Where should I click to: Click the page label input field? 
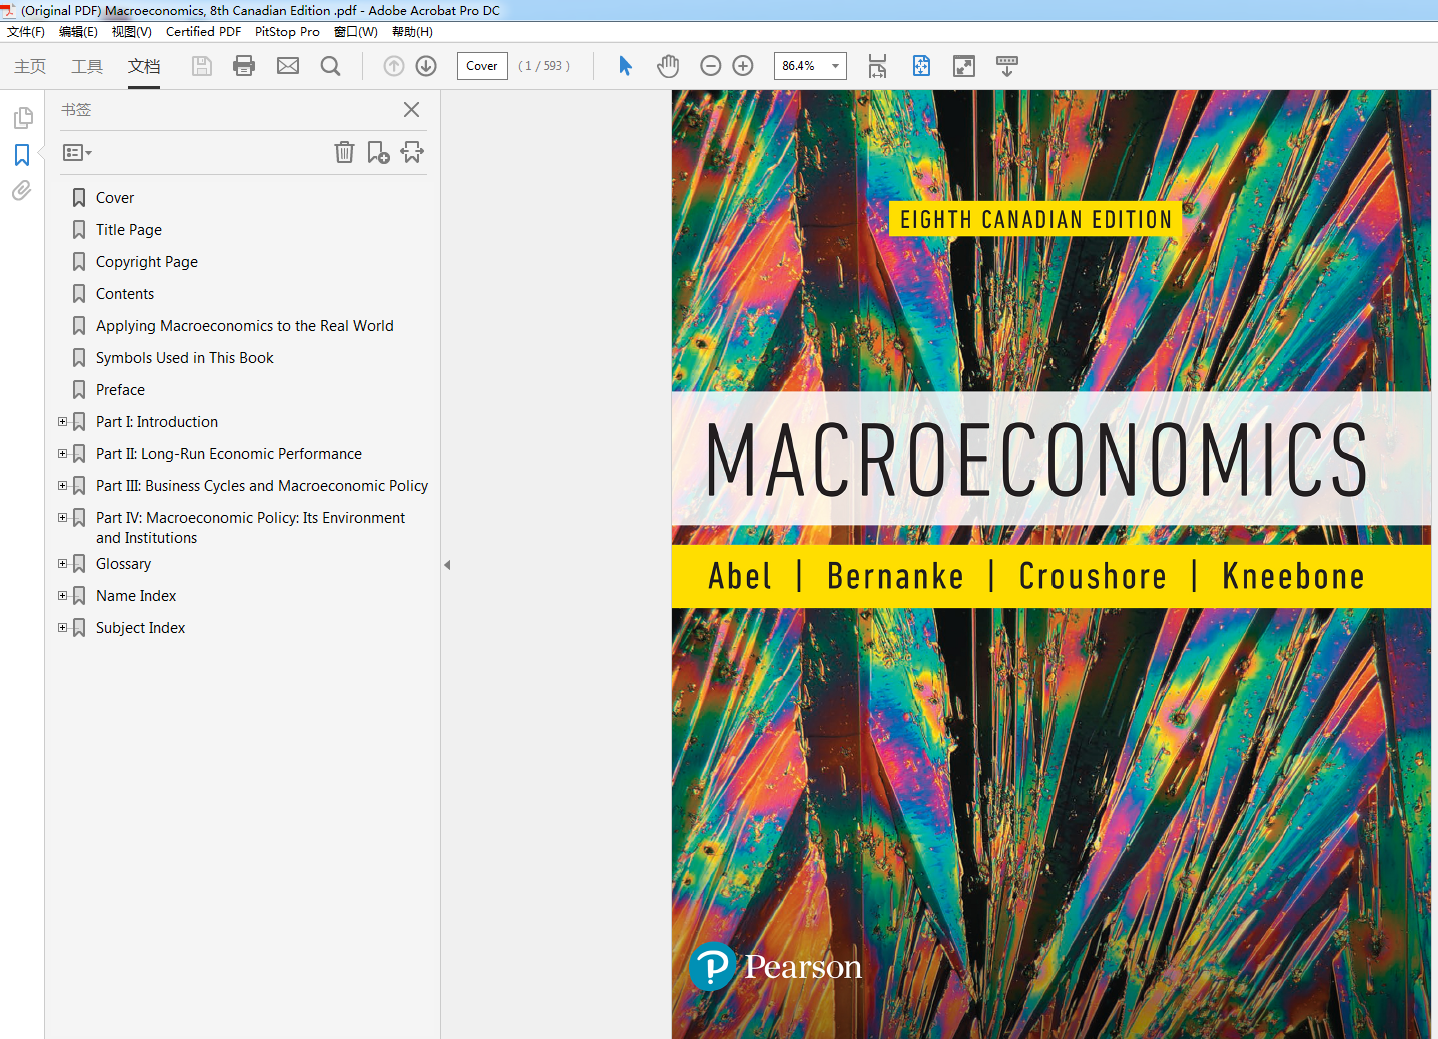pyautogui.click(x=482, y=66)
